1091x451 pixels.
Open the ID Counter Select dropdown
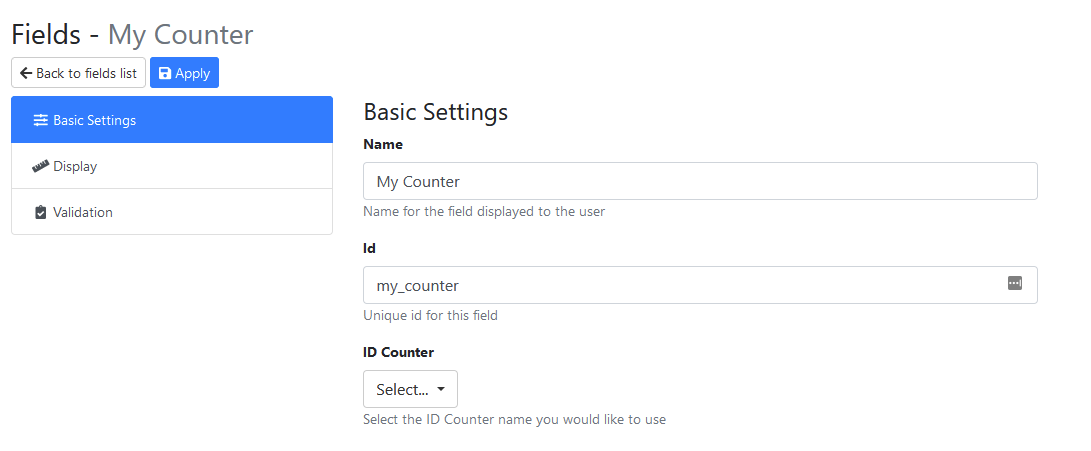tap(409, 389)
